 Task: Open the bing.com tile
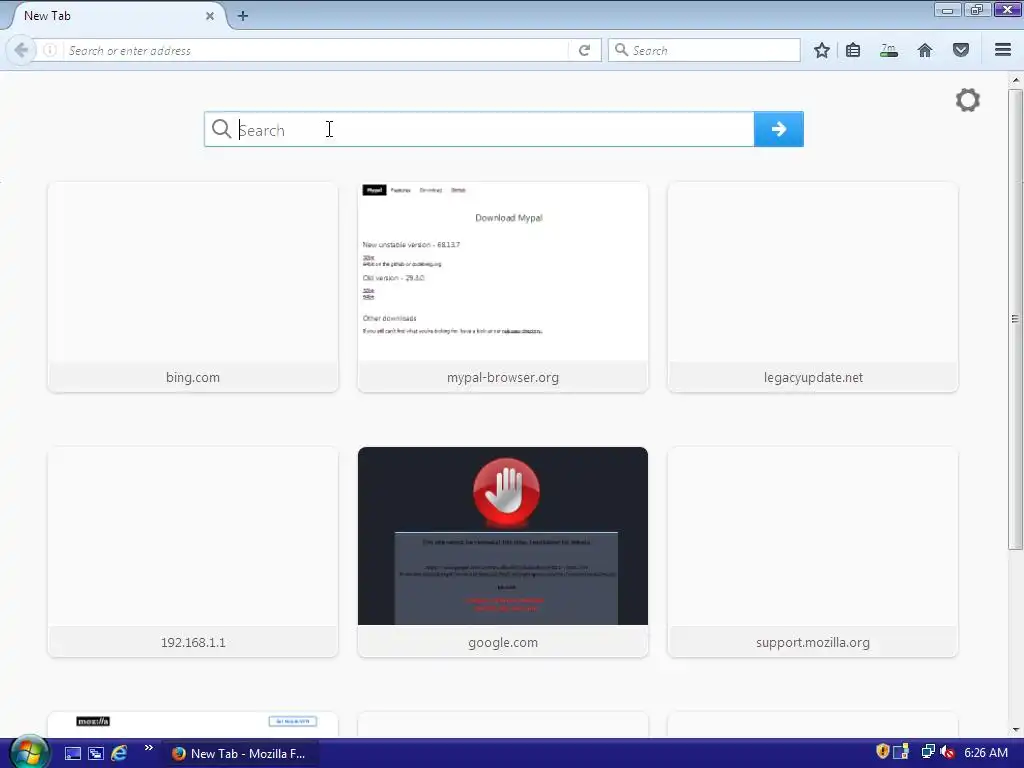(x=193, y=287)
